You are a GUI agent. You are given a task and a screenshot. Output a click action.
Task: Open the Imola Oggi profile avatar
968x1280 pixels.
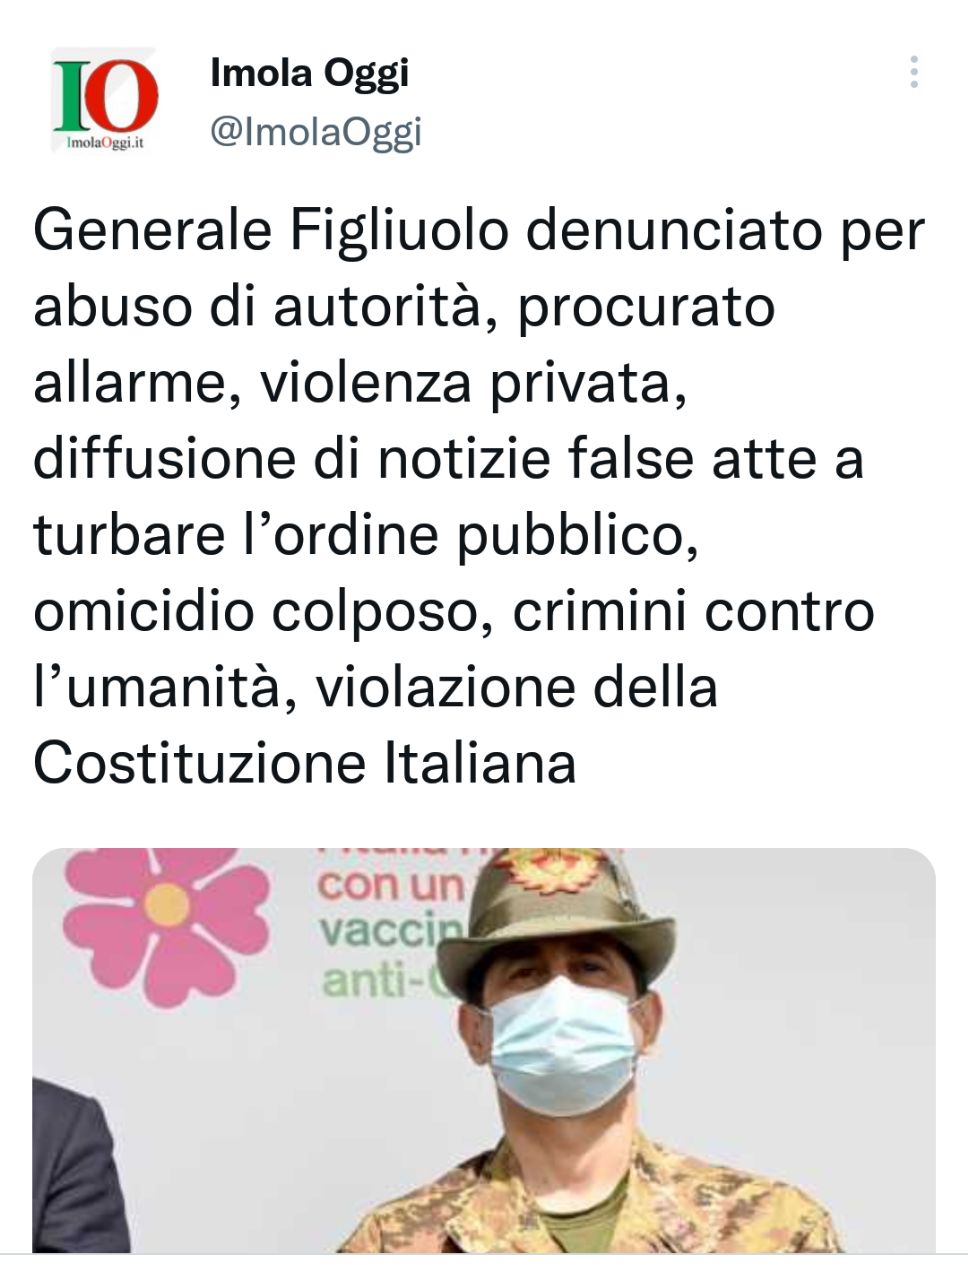point(105,100)
